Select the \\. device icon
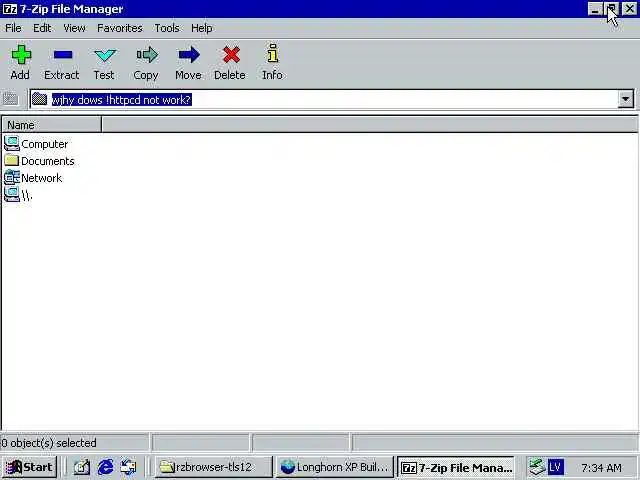Image resolution: width=640 pixels, height=480 pixels. click(11, 195)
